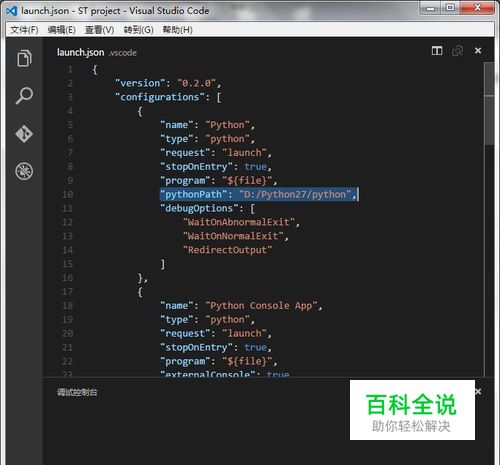The height and width of the screenshot is (465, 500).
Task: Click "${file}" value on line 9
Action: pyautogui.click(x=247, y=181)
